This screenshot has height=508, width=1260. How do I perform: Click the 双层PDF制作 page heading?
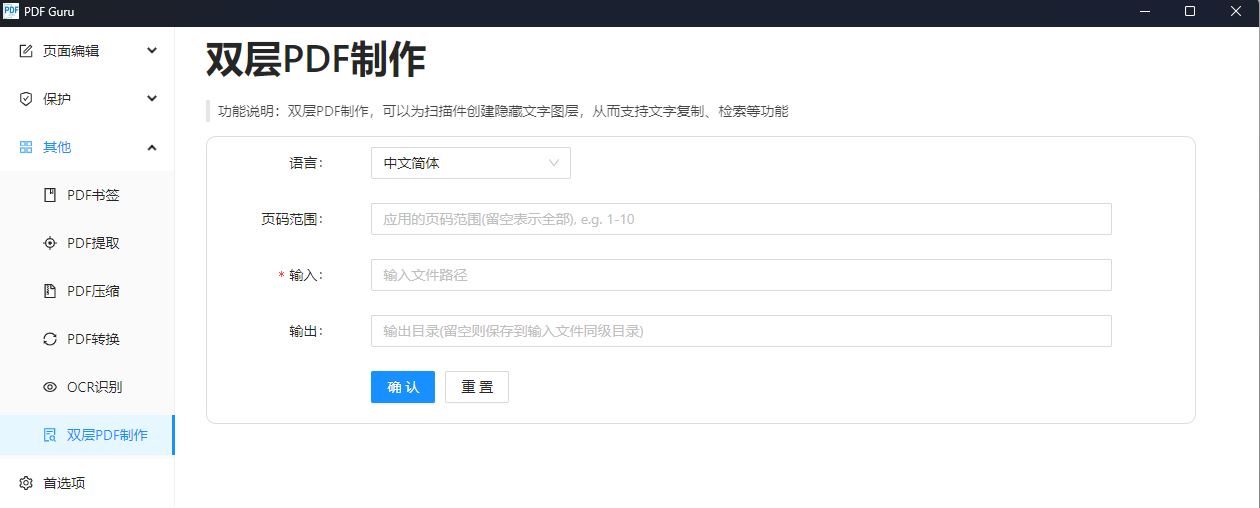click(x=316, y=61)
